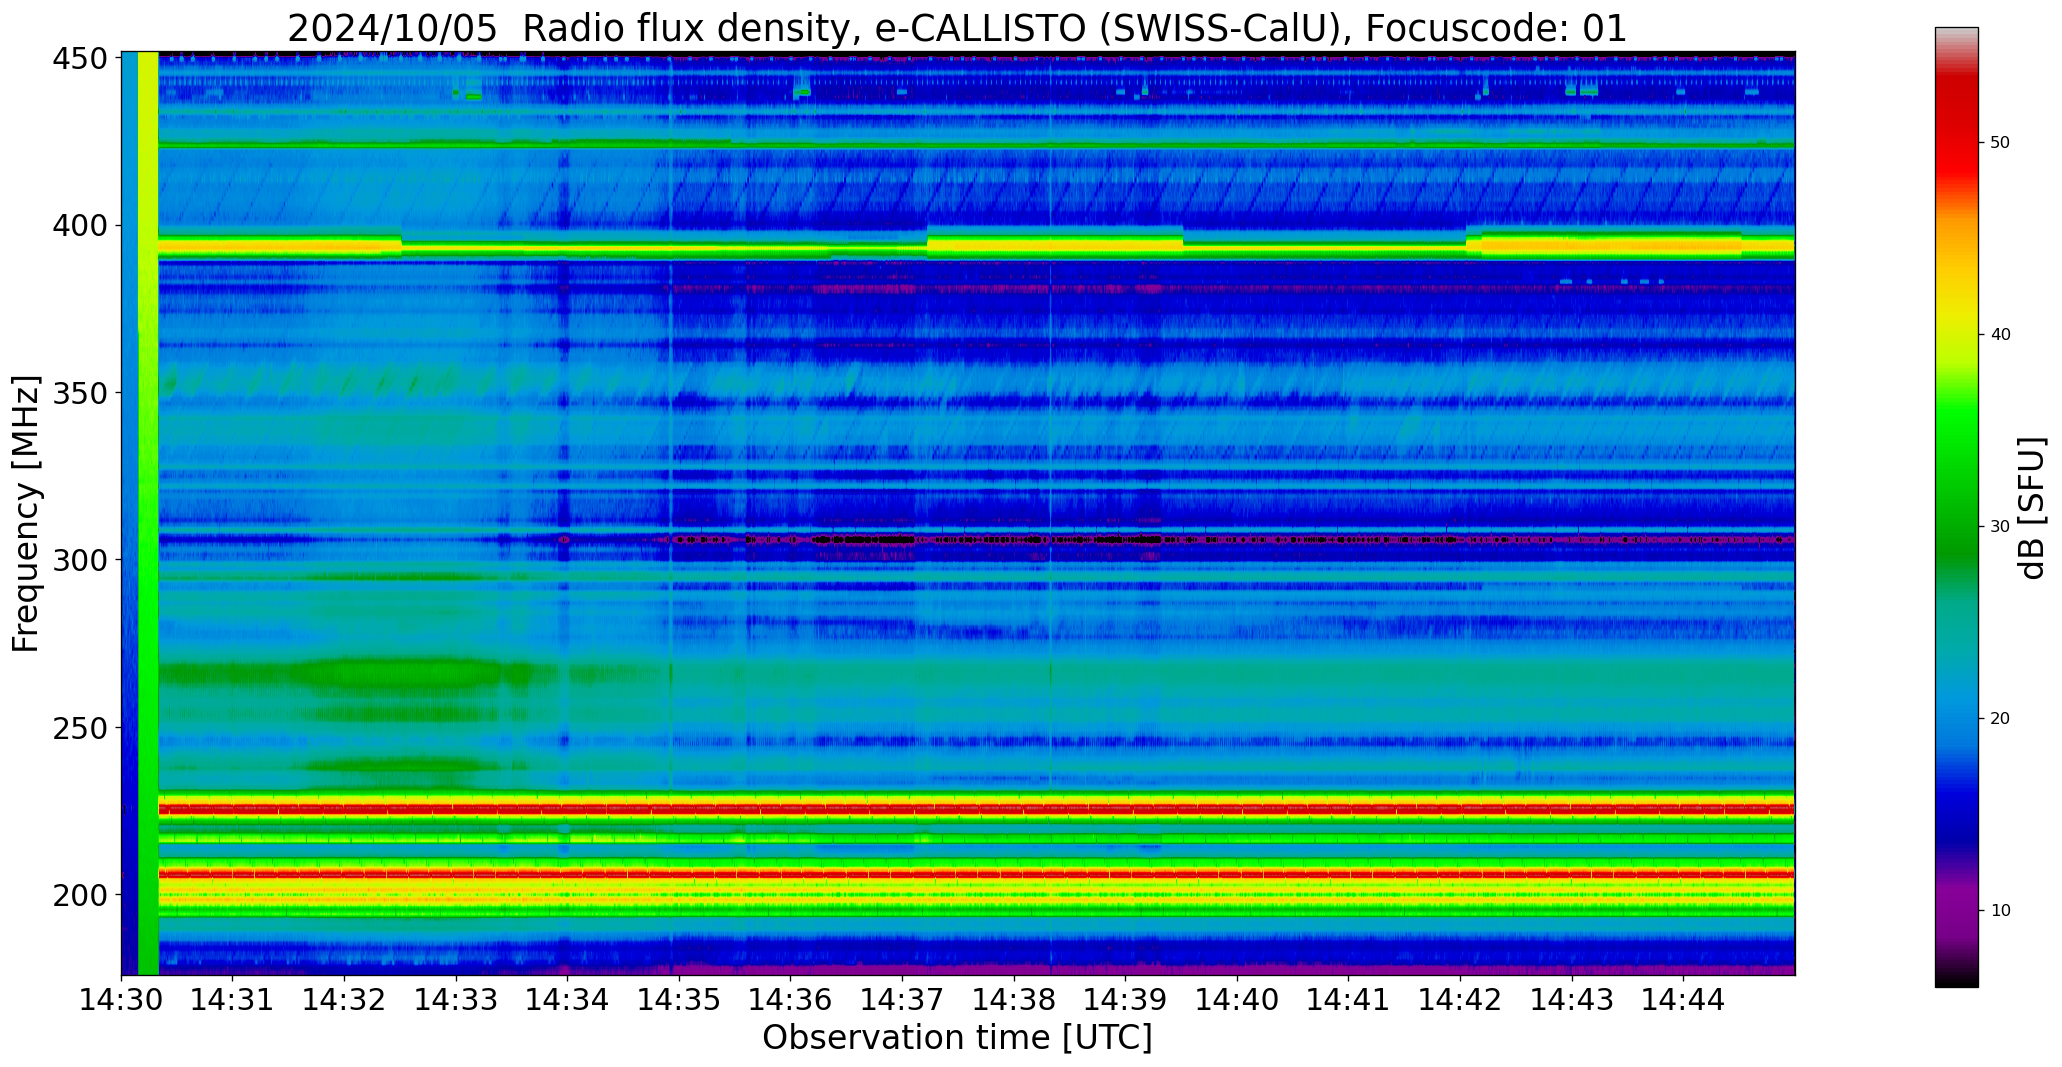The height and width of the screenshot is (1067, 2062).
Task: Click the 14:31 time tick label
Action: pyautogui.click(x=233, y=998)
